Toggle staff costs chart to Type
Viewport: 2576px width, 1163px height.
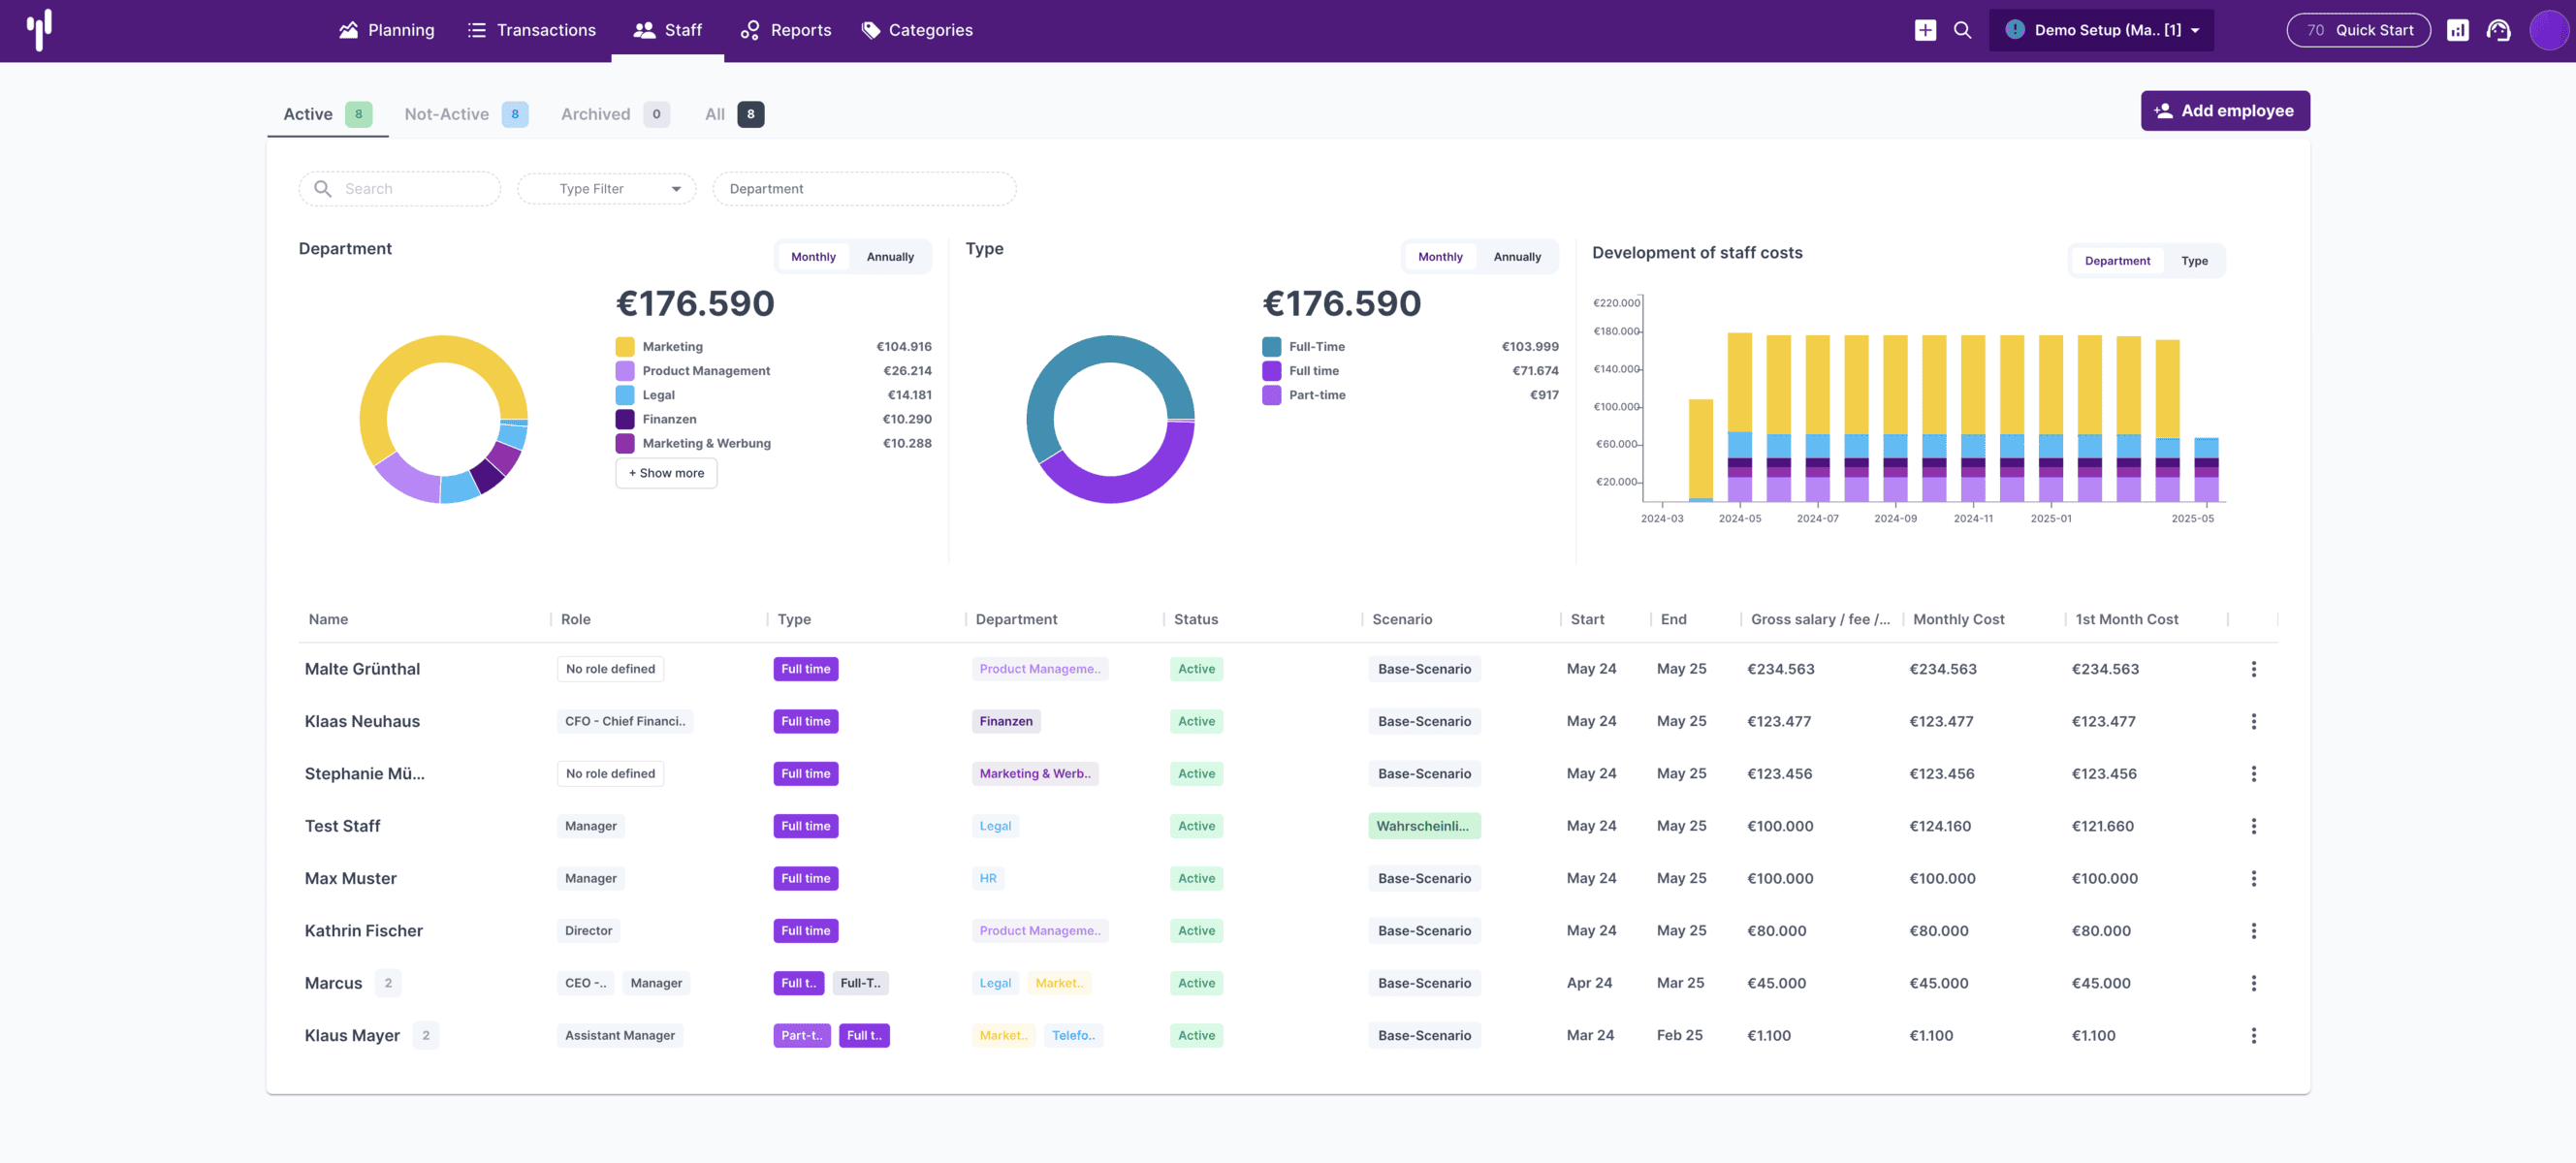click(2194, 261)
